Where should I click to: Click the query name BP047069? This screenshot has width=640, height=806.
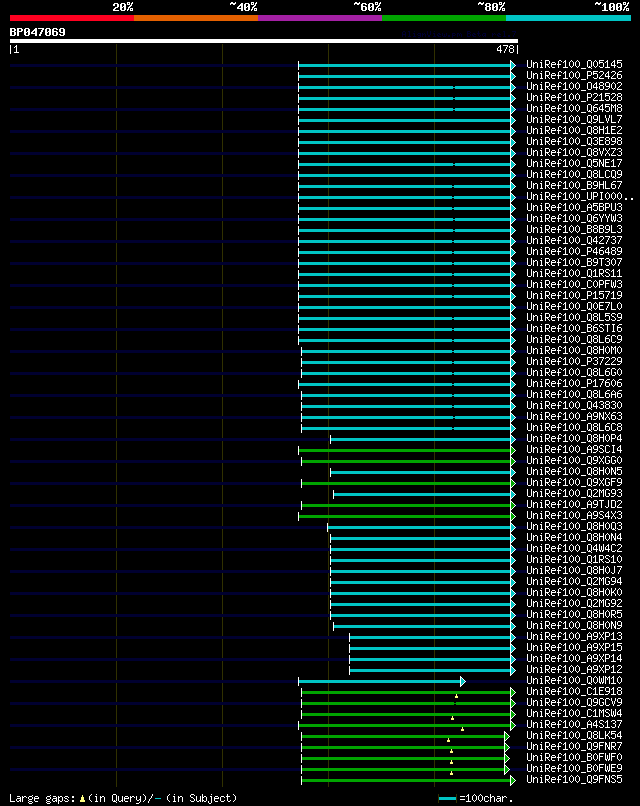tap(38, 32)
